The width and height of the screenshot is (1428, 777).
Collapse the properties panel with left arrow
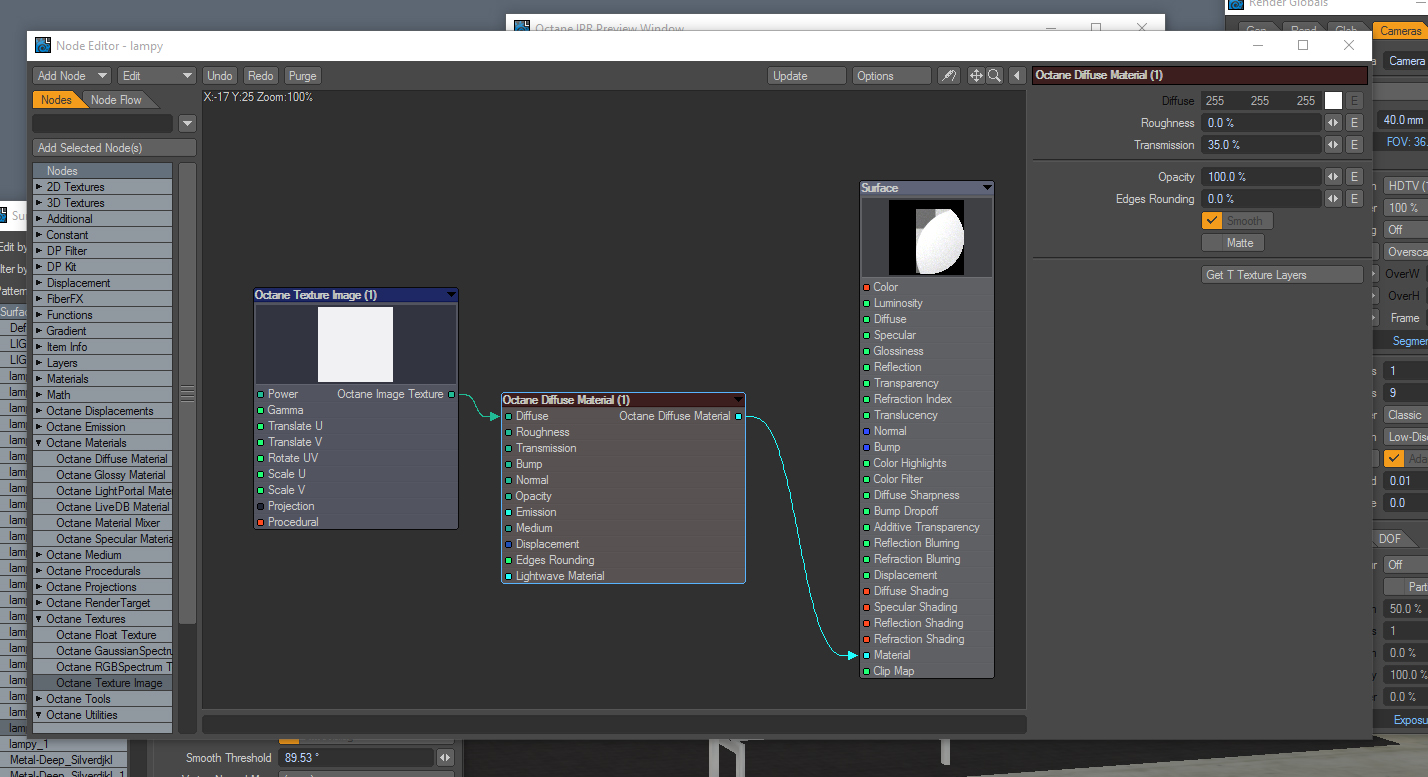pos(1017,76)
